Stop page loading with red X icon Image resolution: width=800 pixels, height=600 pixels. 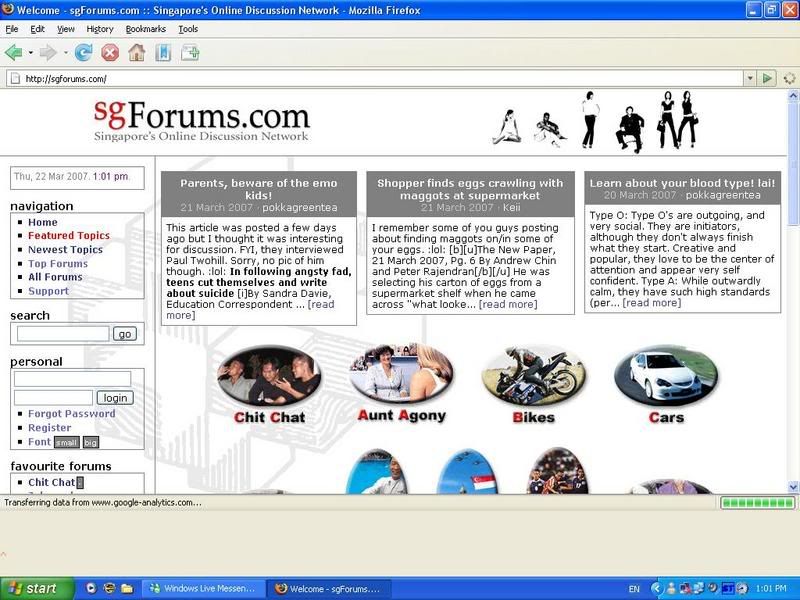[110, 52]
